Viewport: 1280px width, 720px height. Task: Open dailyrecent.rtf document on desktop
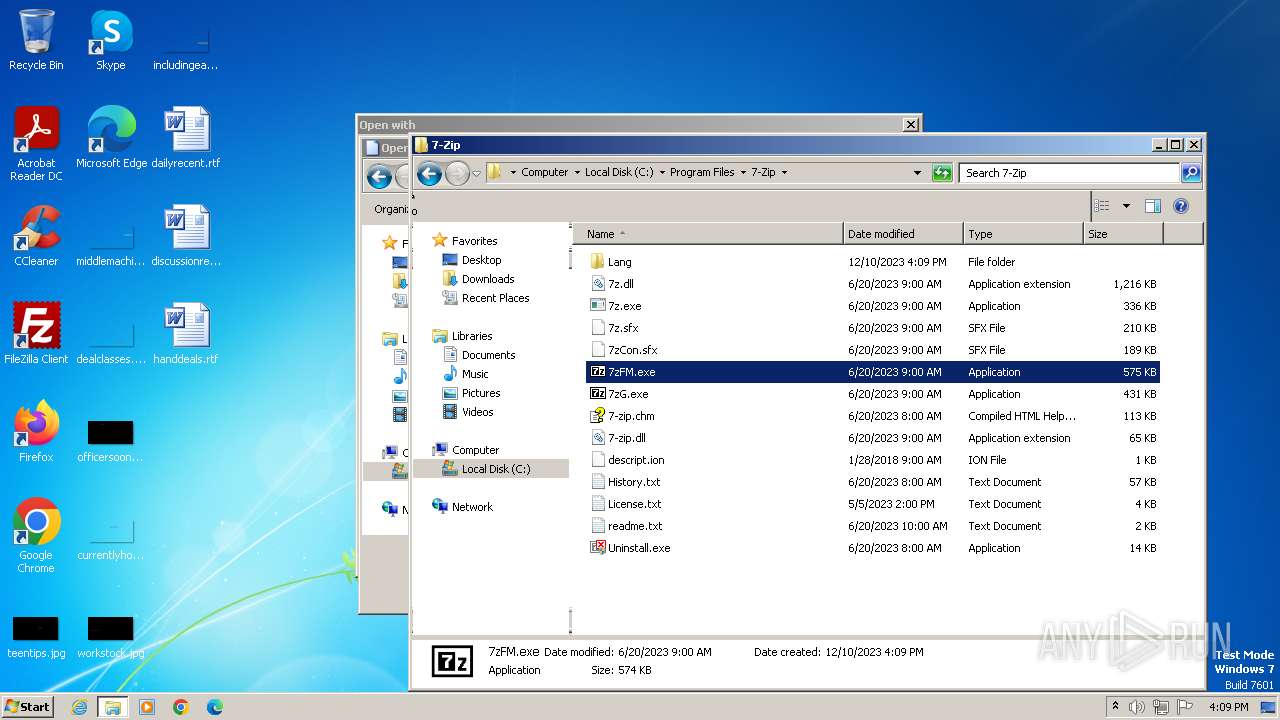[186, 138]
